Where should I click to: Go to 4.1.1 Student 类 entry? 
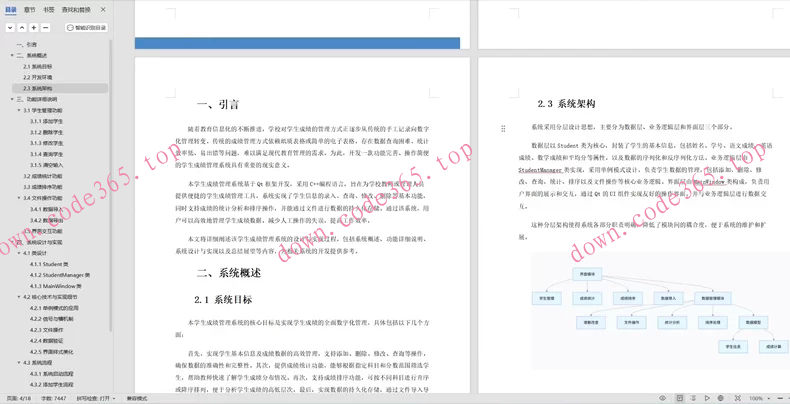(49, 264)
